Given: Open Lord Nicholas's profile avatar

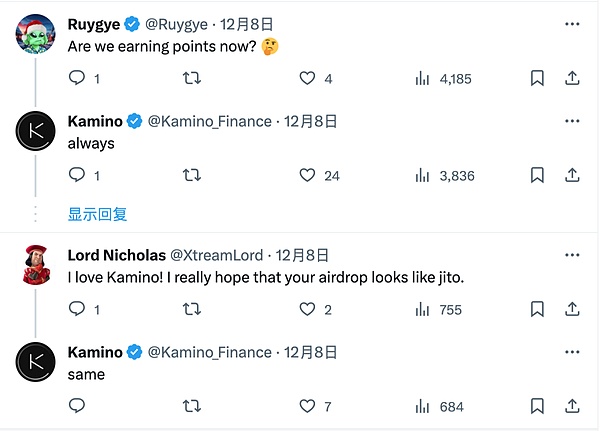Looking at the screenshot, I should tap(37, 265).
